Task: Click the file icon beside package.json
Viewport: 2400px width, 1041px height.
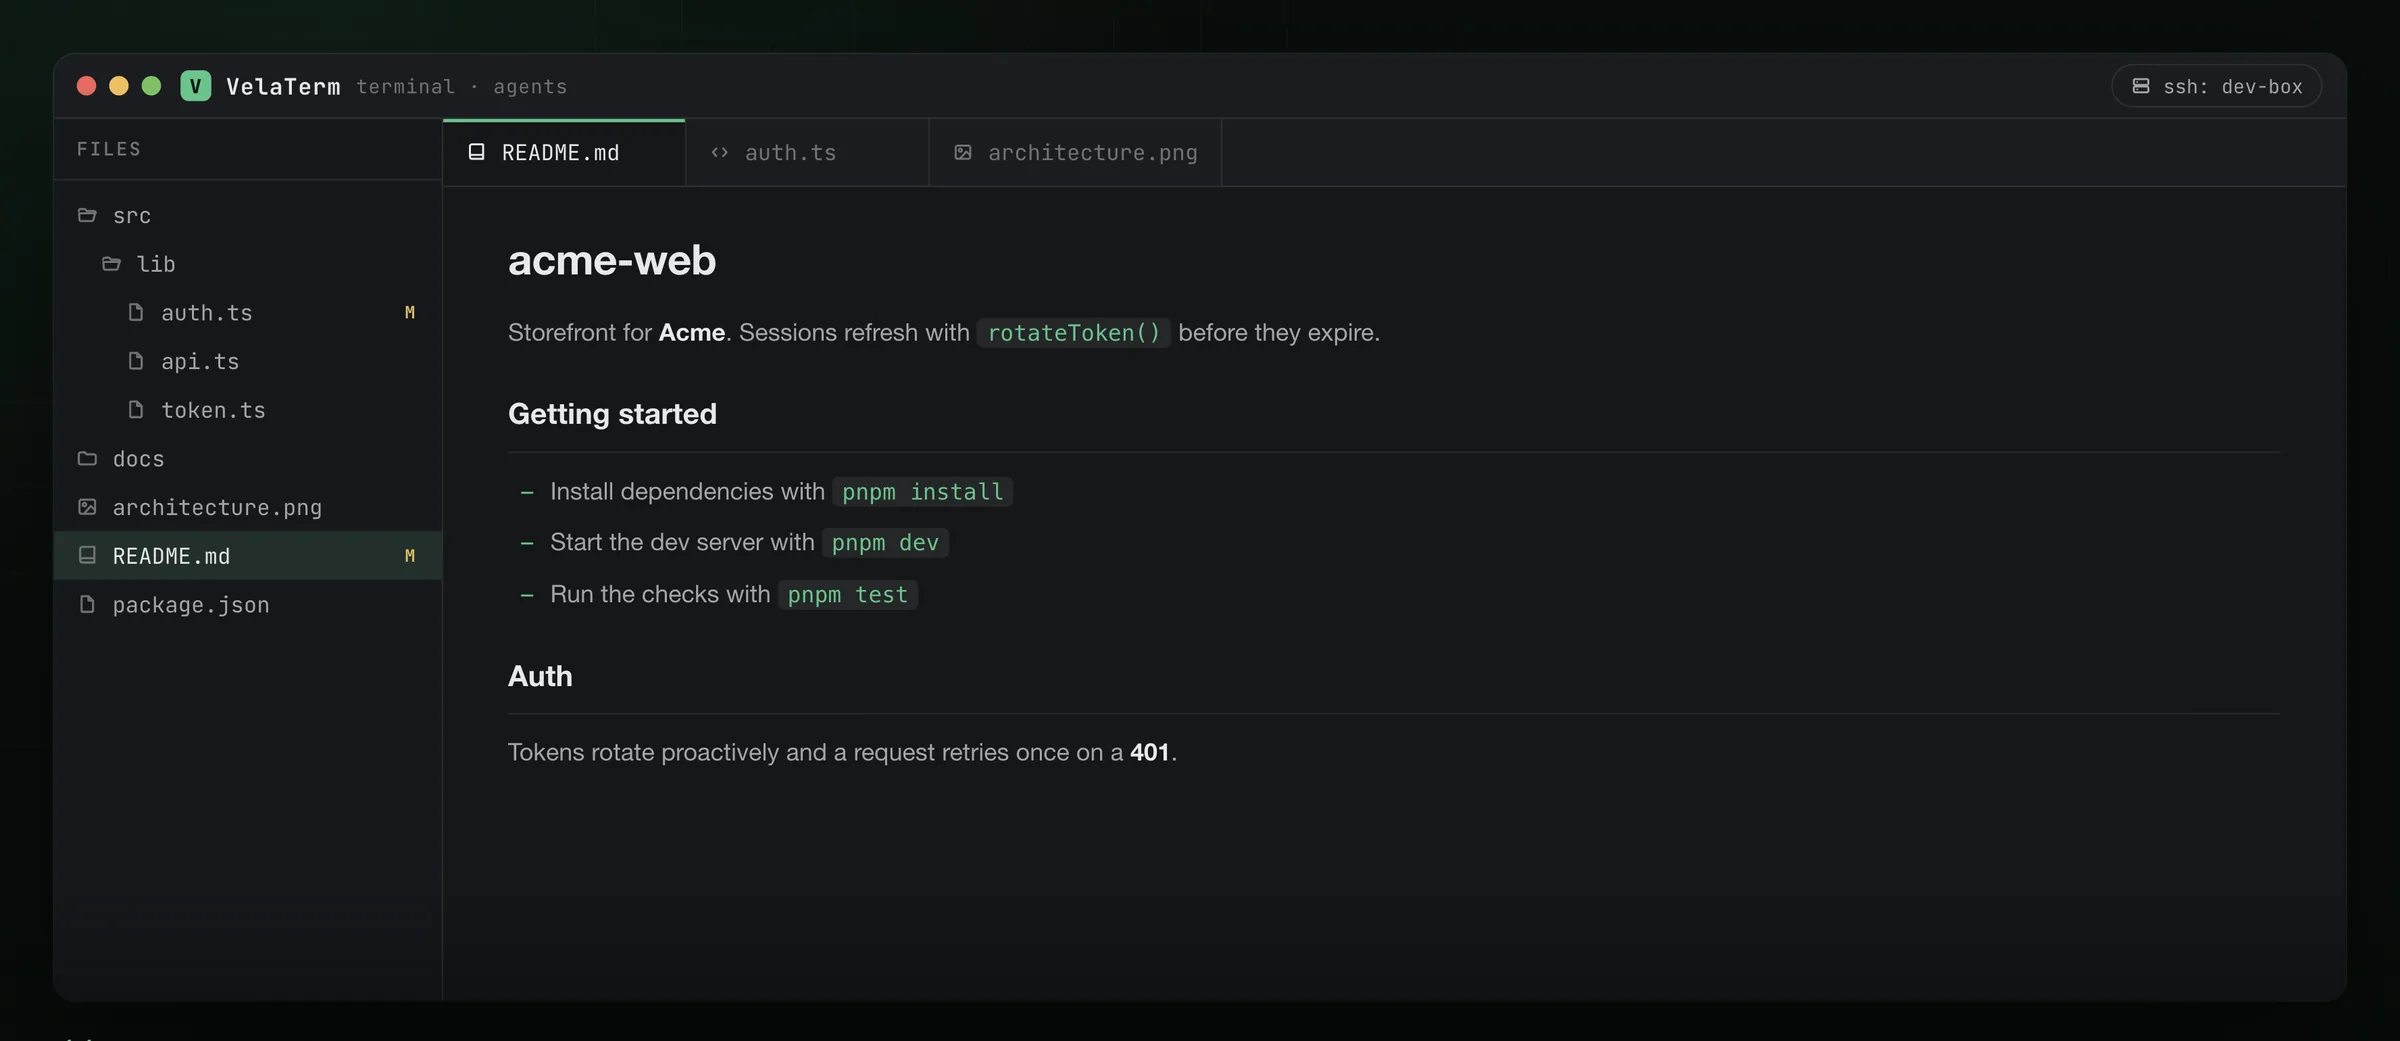Action: tap(87, 604)
